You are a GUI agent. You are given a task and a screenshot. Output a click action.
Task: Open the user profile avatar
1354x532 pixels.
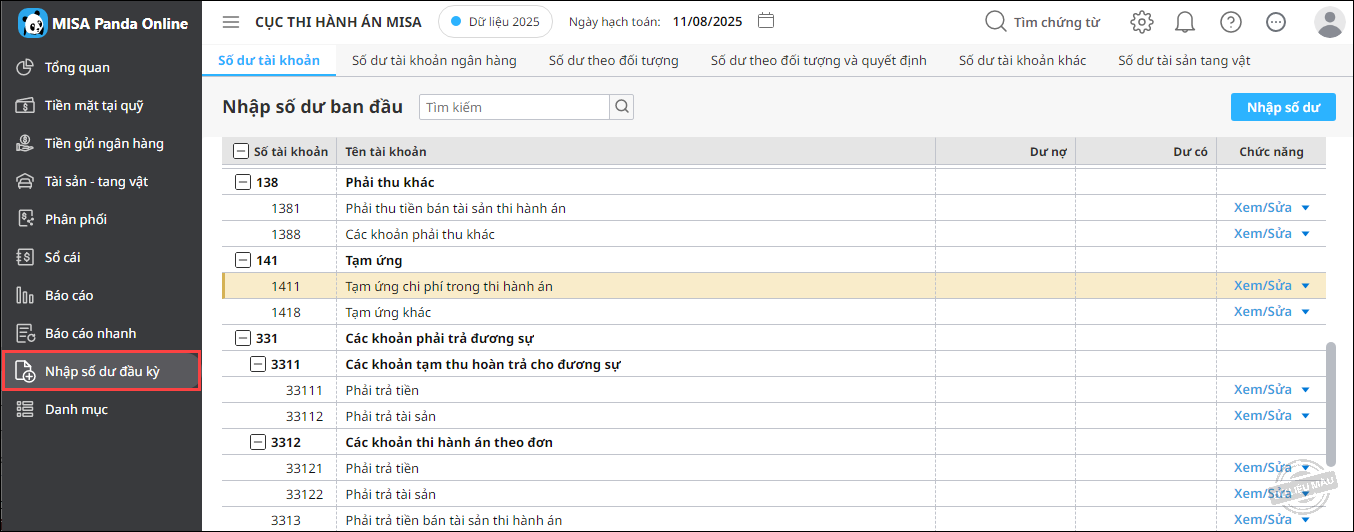(x=1329, y=22)
